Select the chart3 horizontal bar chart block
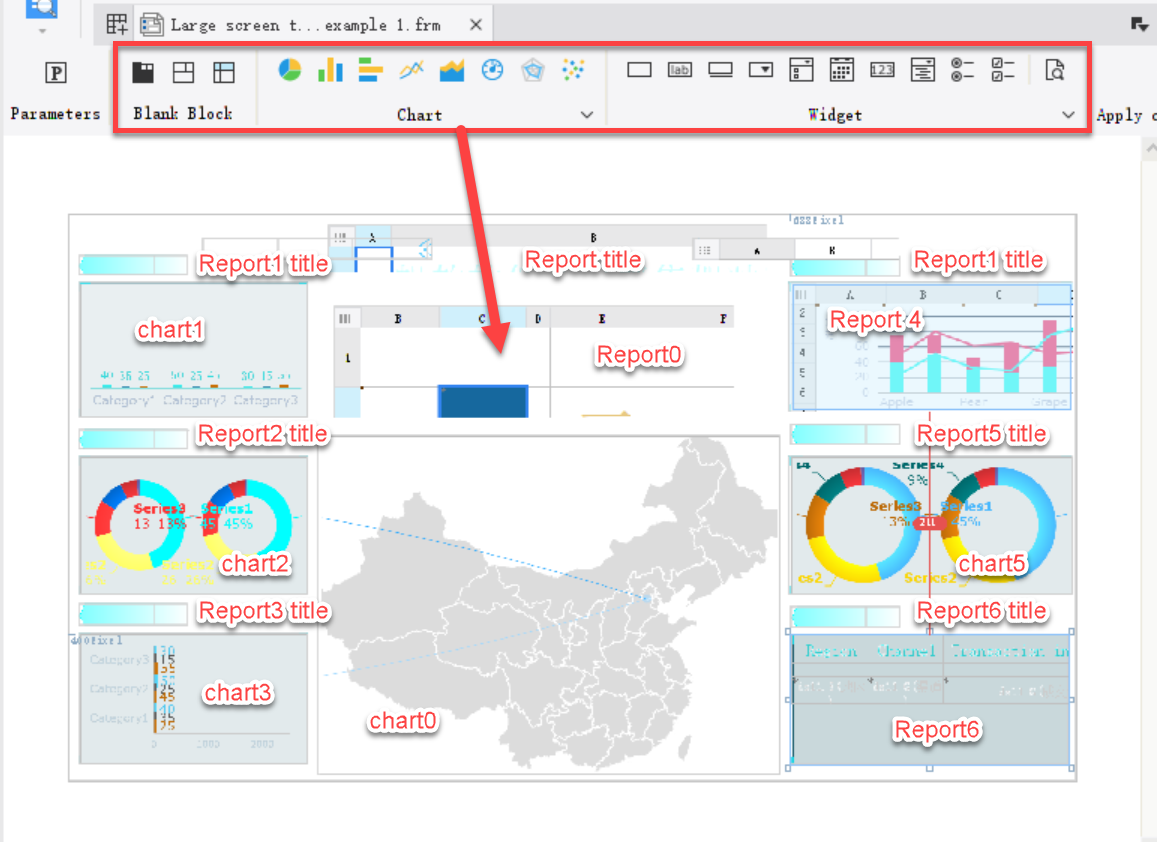Viewport: 1157px width, 842px height. click(193, 698)
